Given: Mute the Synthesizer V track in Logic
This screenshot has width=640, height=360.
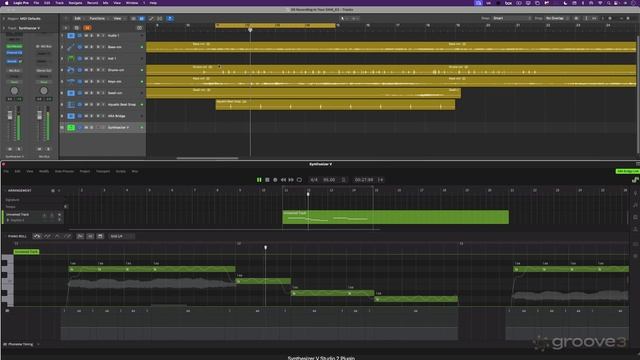Looking at the screenshot, I should click(86, 127).
